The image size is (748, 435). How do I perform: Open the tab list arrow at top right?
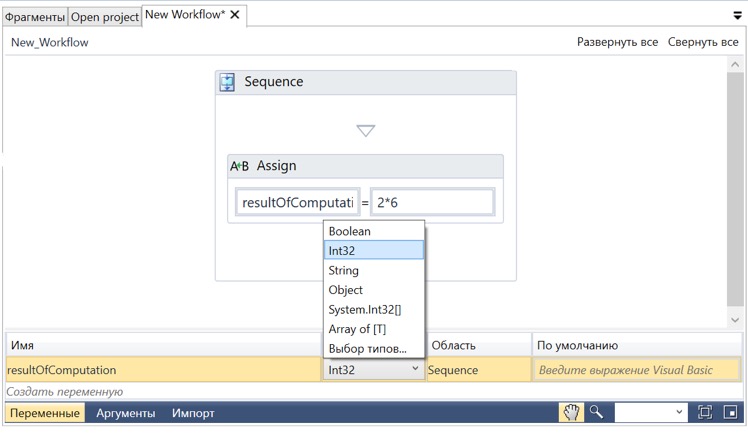click(738, 16)
